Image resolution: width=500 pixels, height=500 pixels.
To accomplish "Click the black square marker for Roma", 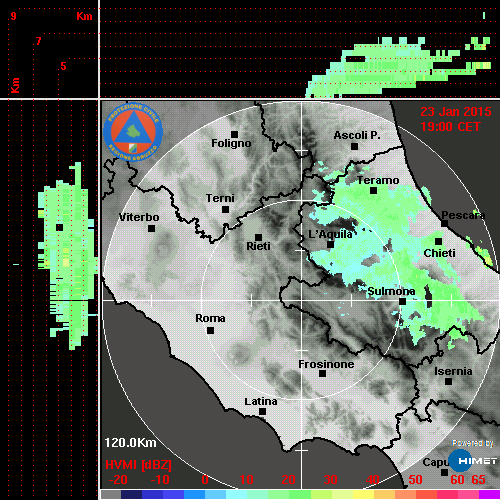I will [x=210, y=330].
